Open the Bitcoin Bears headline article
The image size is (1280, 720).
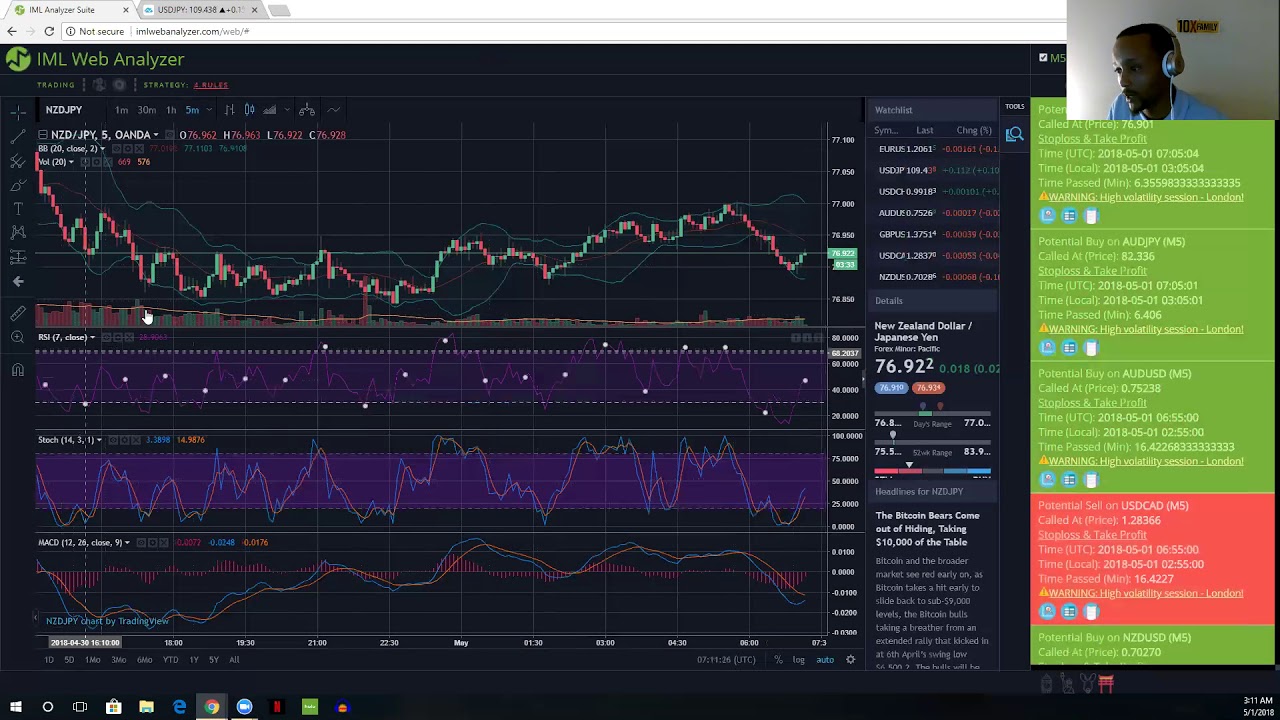[928, 529]
